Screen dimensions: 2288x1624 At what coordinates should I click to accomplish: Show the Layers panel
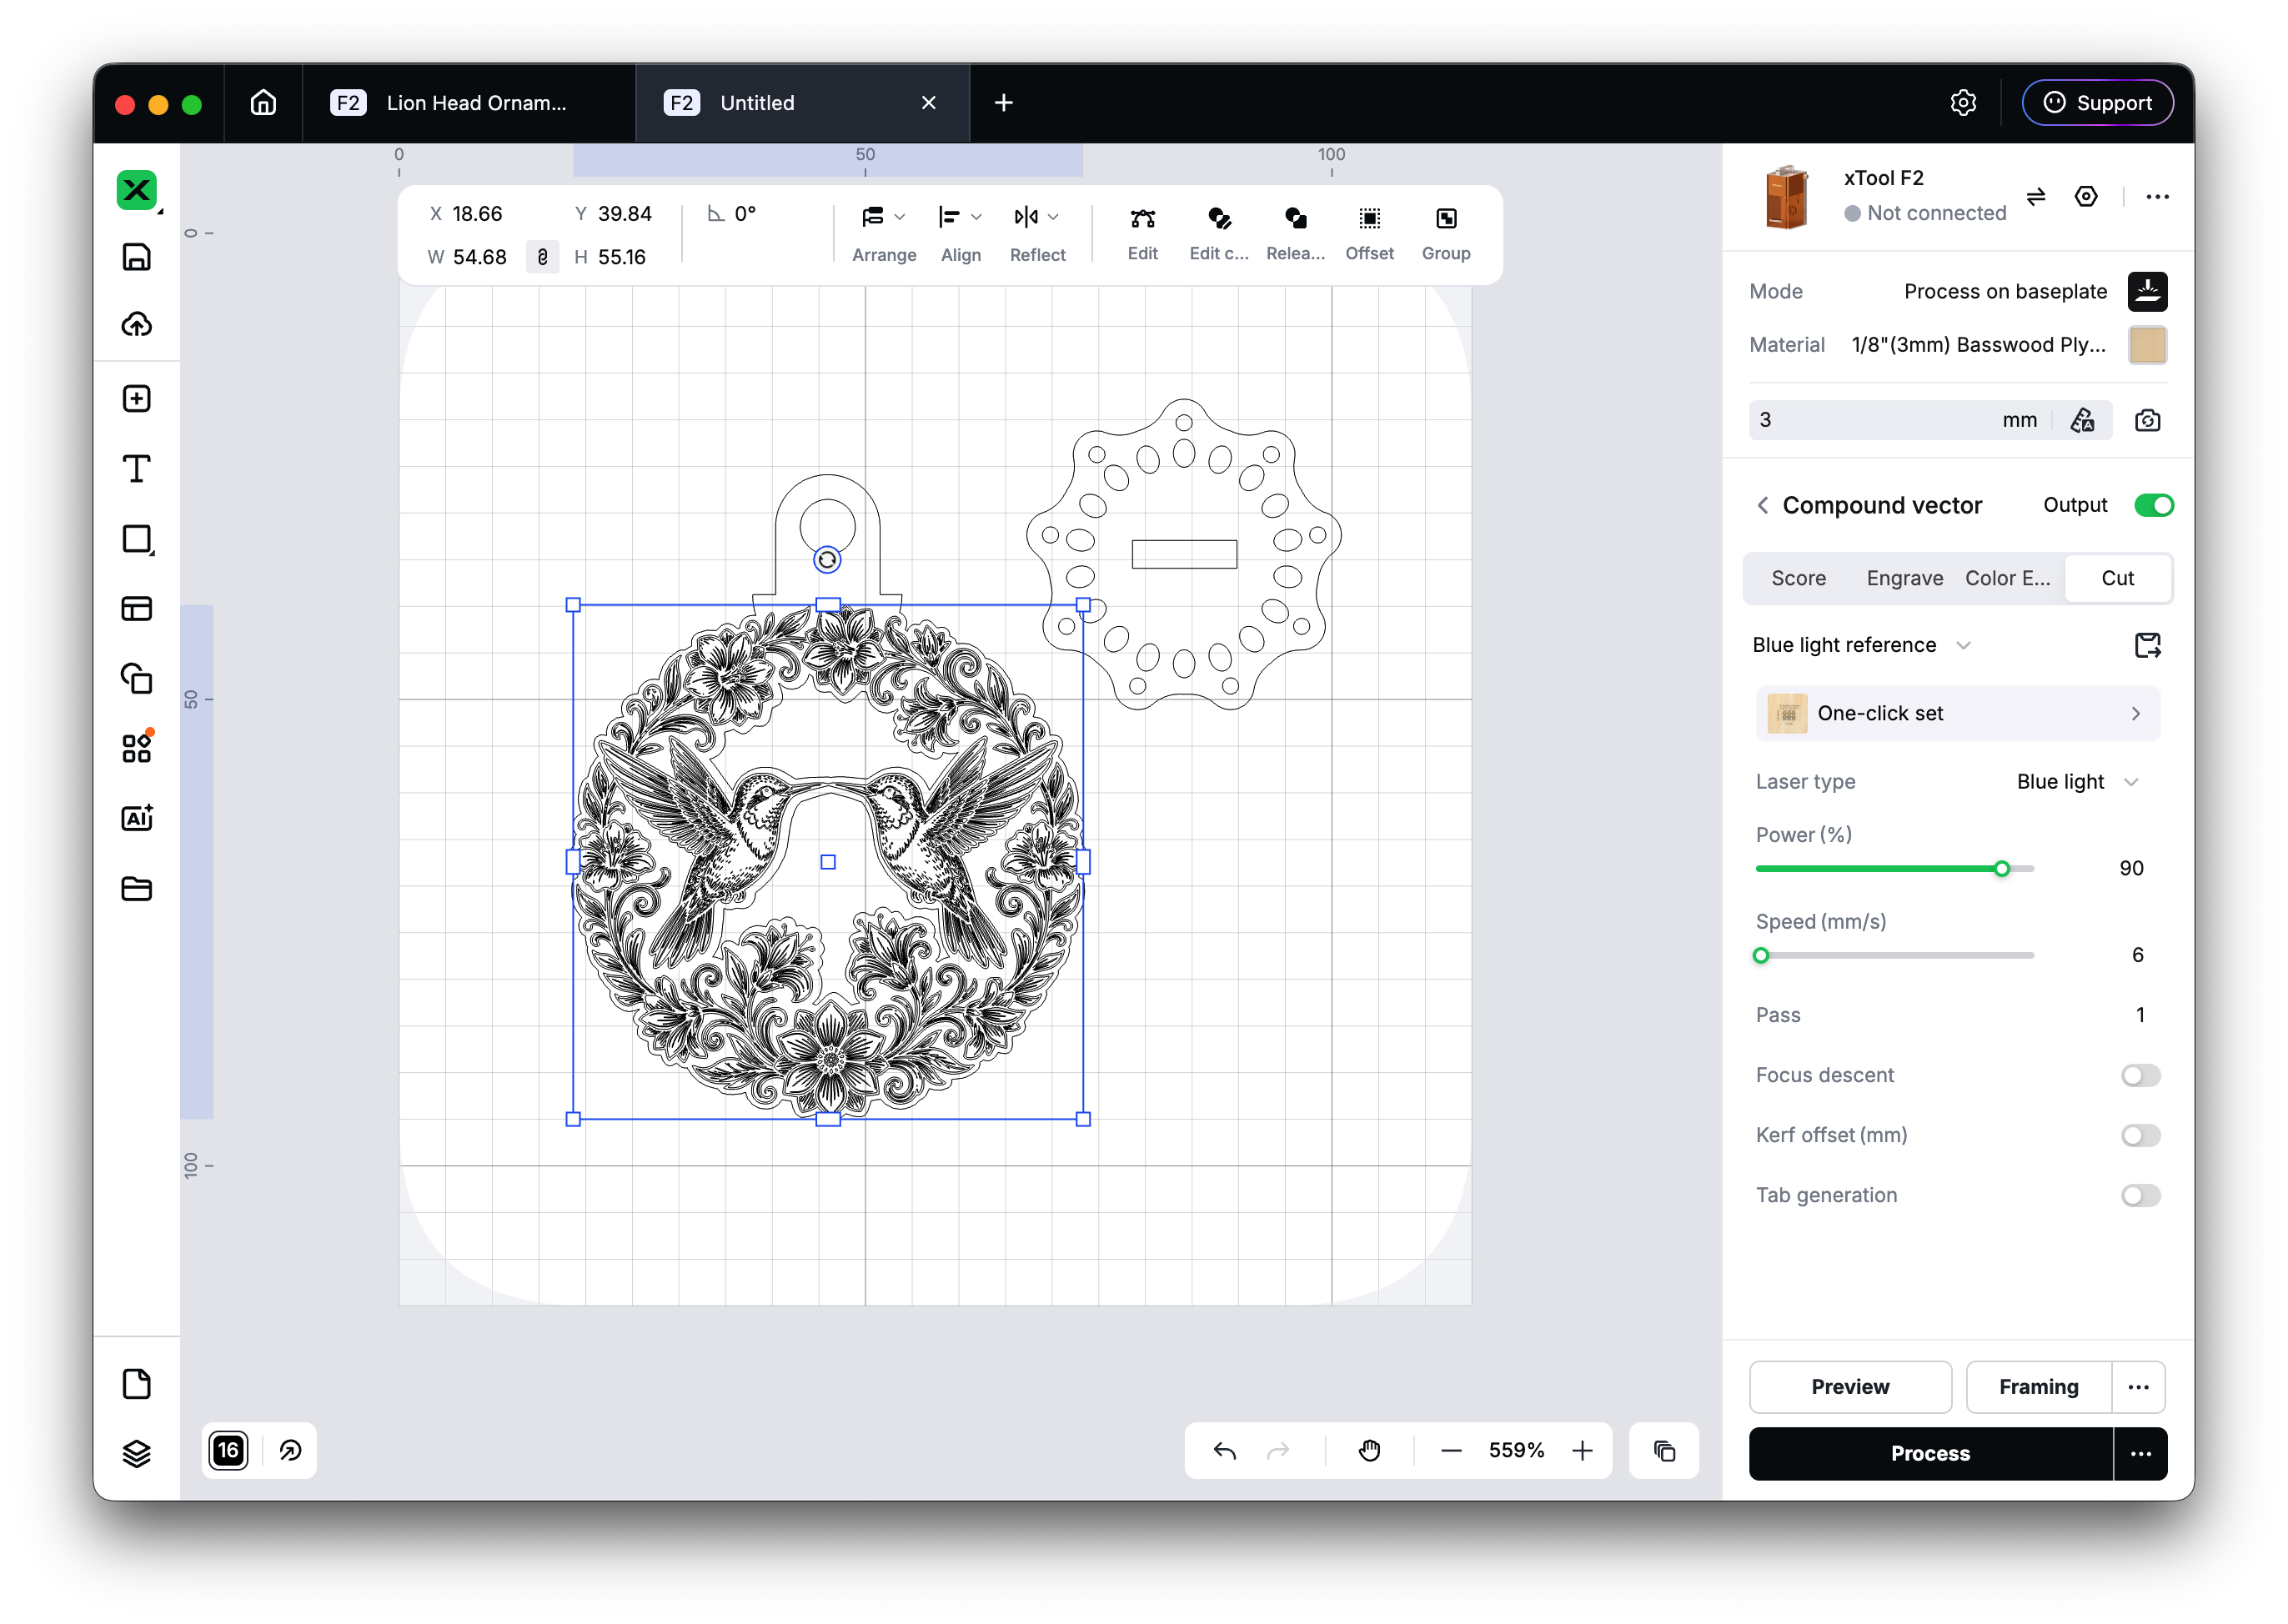[137, 1453]
